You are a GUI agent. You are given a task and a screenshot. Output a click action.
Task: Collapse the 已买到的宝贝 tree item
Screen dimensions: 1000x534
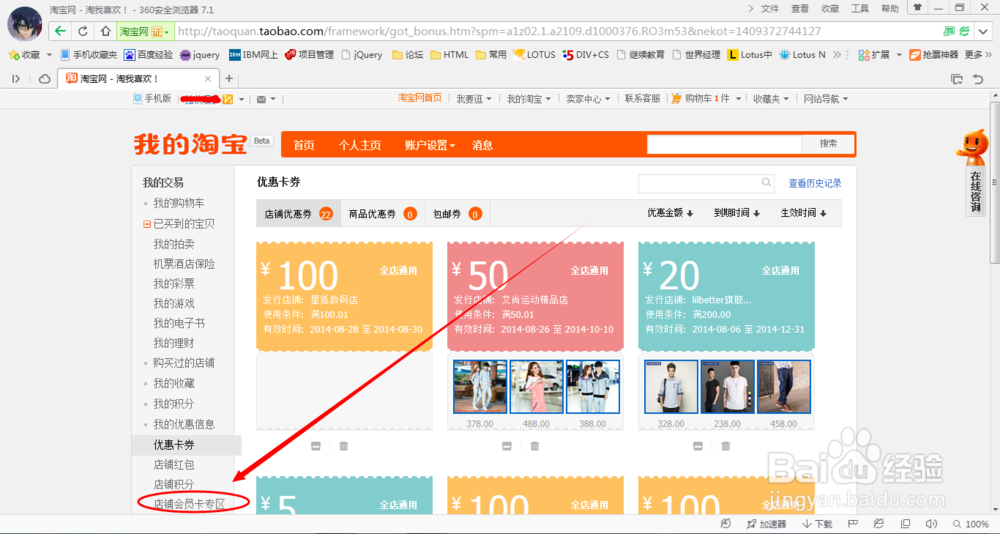point(147,224)
